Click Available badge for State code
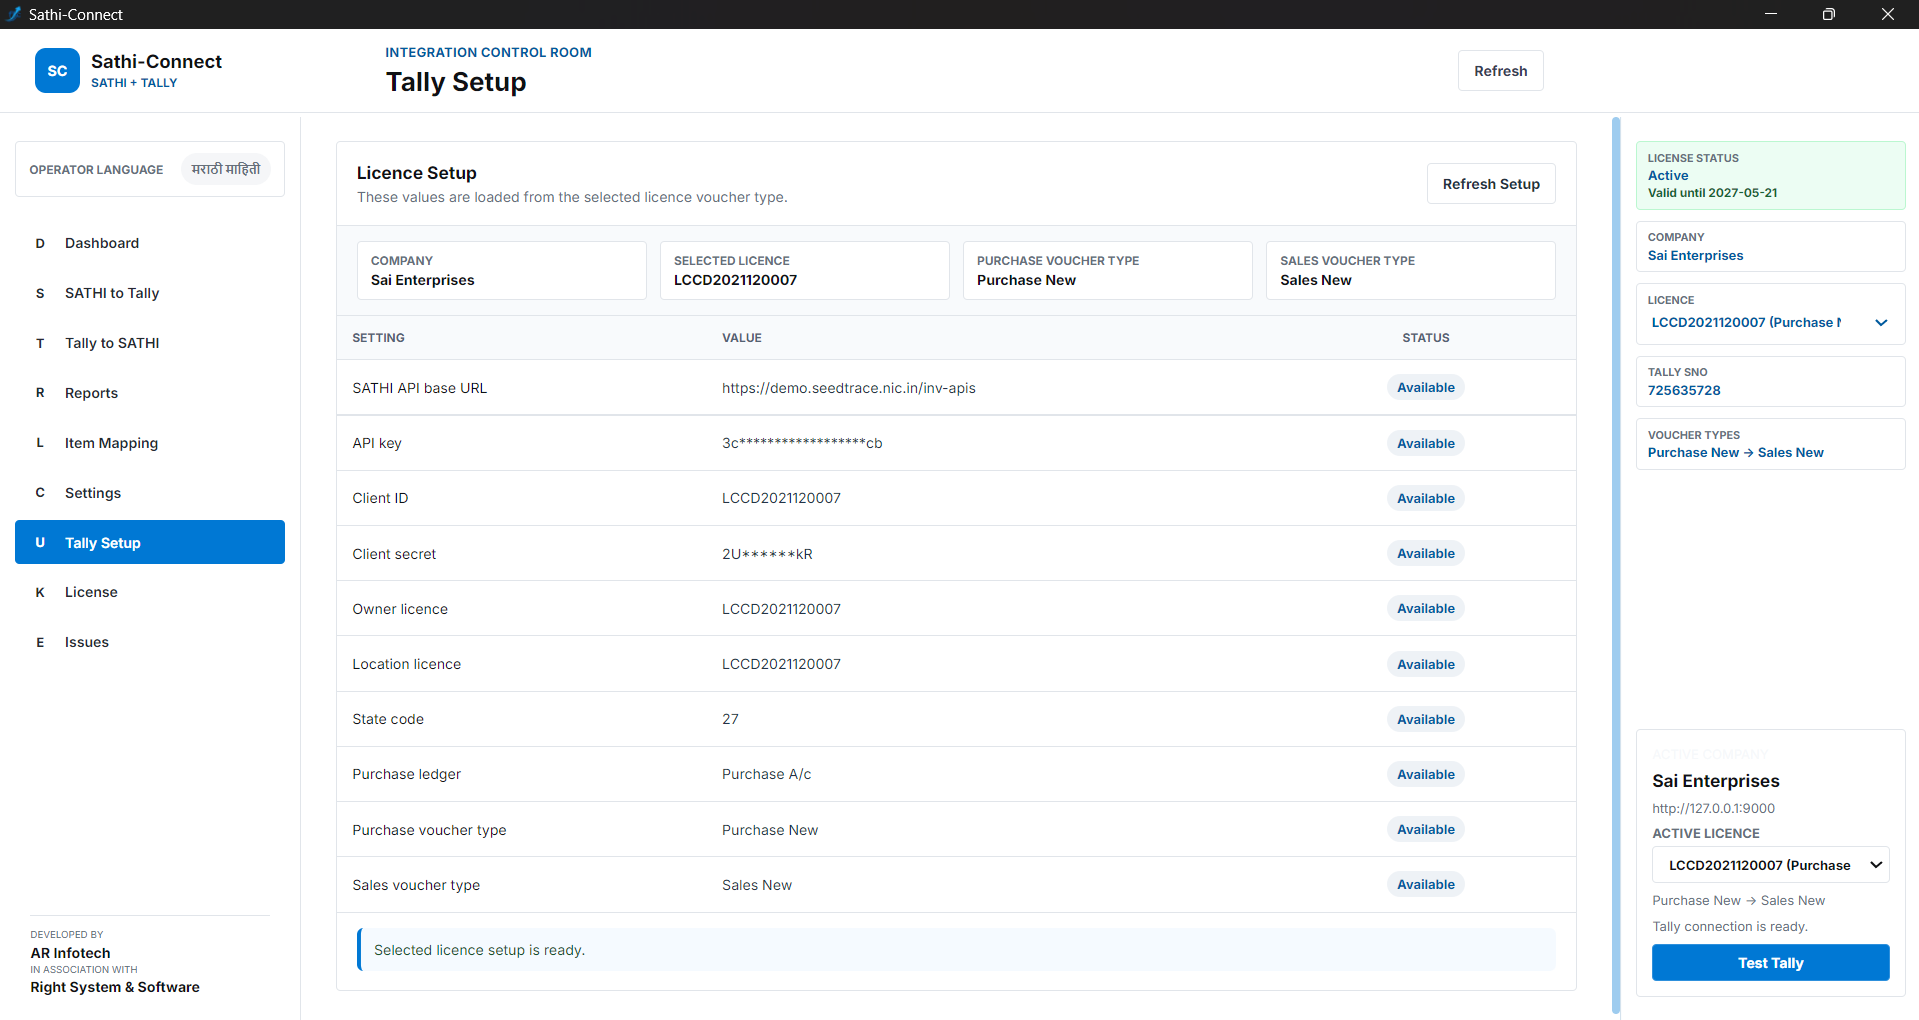The height and width of the screenshot is (1020, 1919). pos(1425,719)
